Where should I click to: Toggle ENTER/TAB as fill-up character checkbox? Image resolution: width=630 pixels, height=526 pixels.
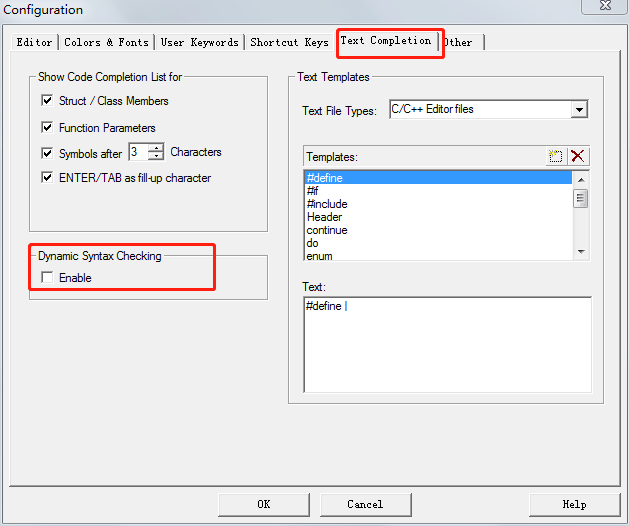coord(47,177)
